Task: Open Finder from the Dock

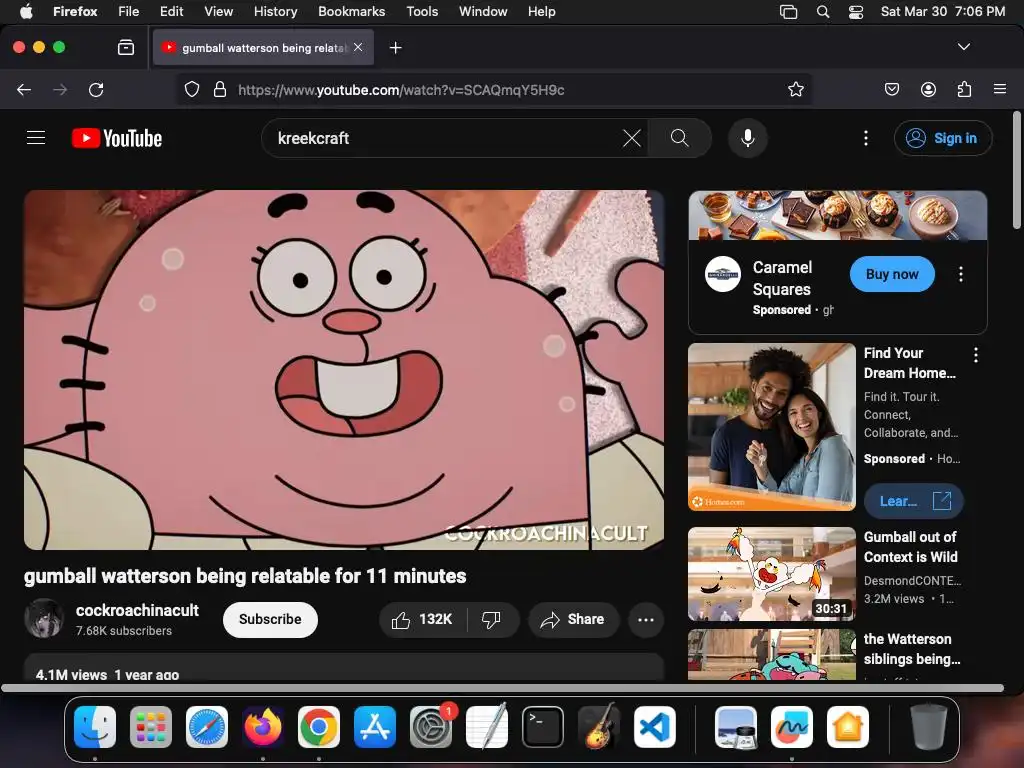Action: coord(95,727)
